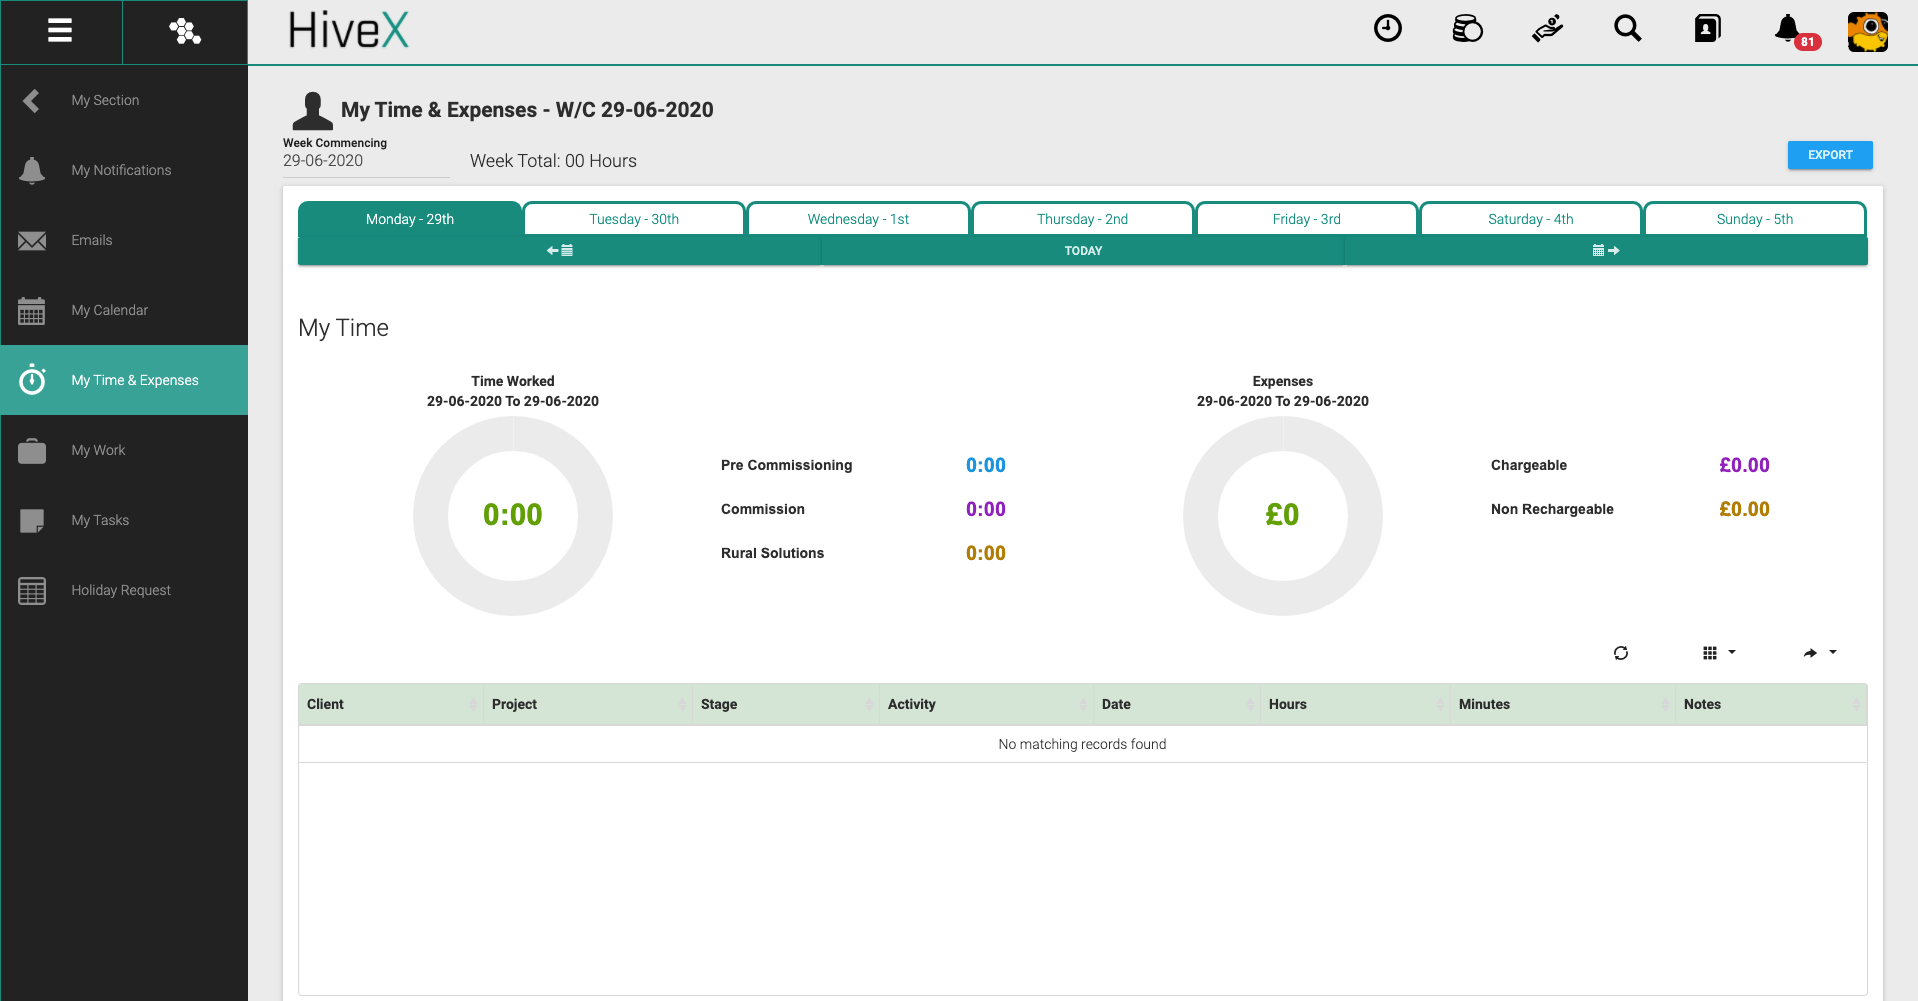
Task: Open My Calendar from the sidebar
Action: coord(110,310)
